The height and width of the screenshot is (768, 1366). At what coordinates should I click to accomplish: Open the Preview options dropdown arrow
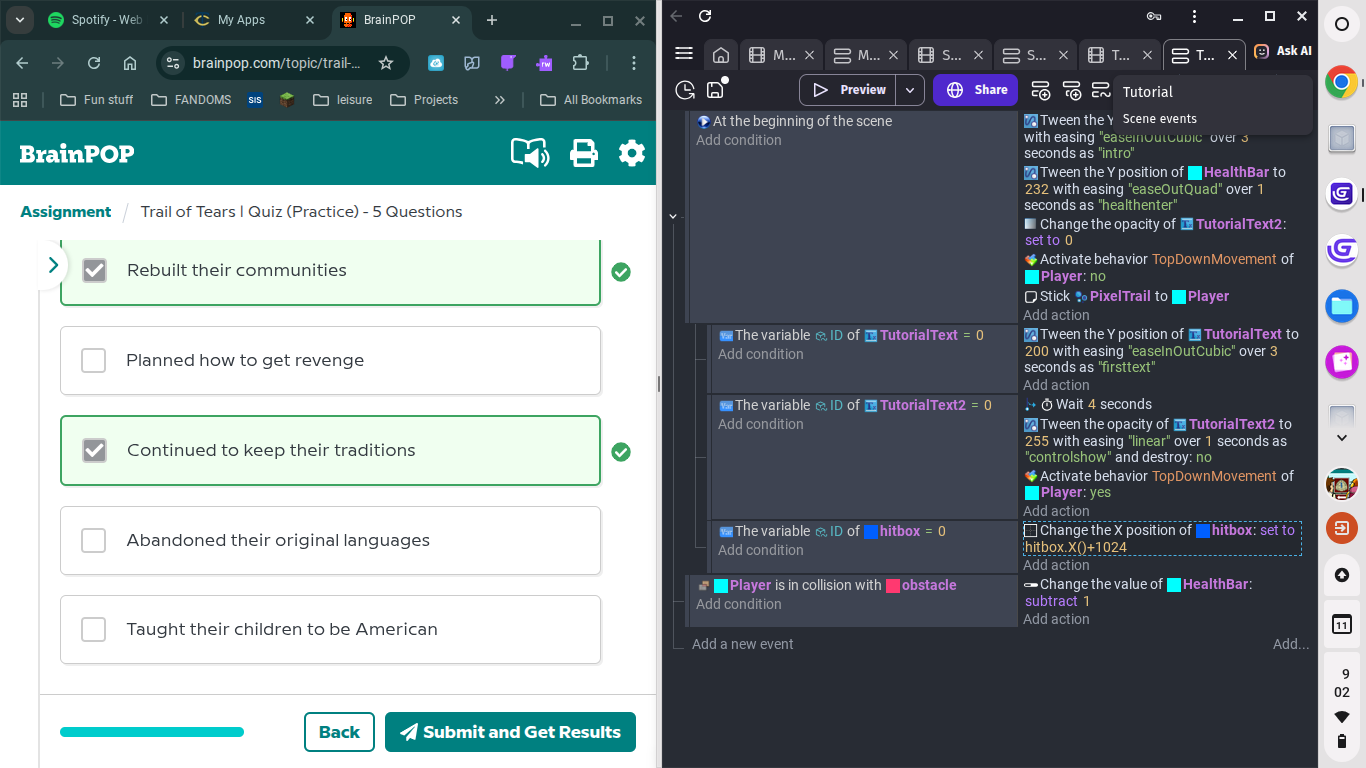click(909, 90)
